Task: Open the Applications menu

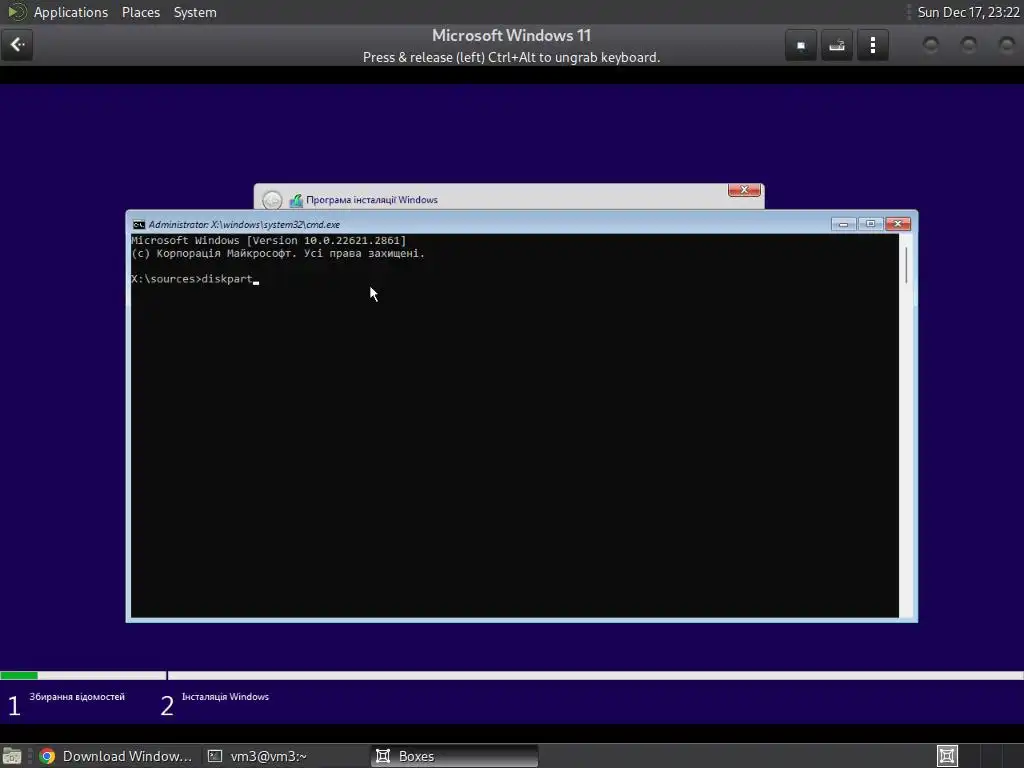Action: [71, 12]
